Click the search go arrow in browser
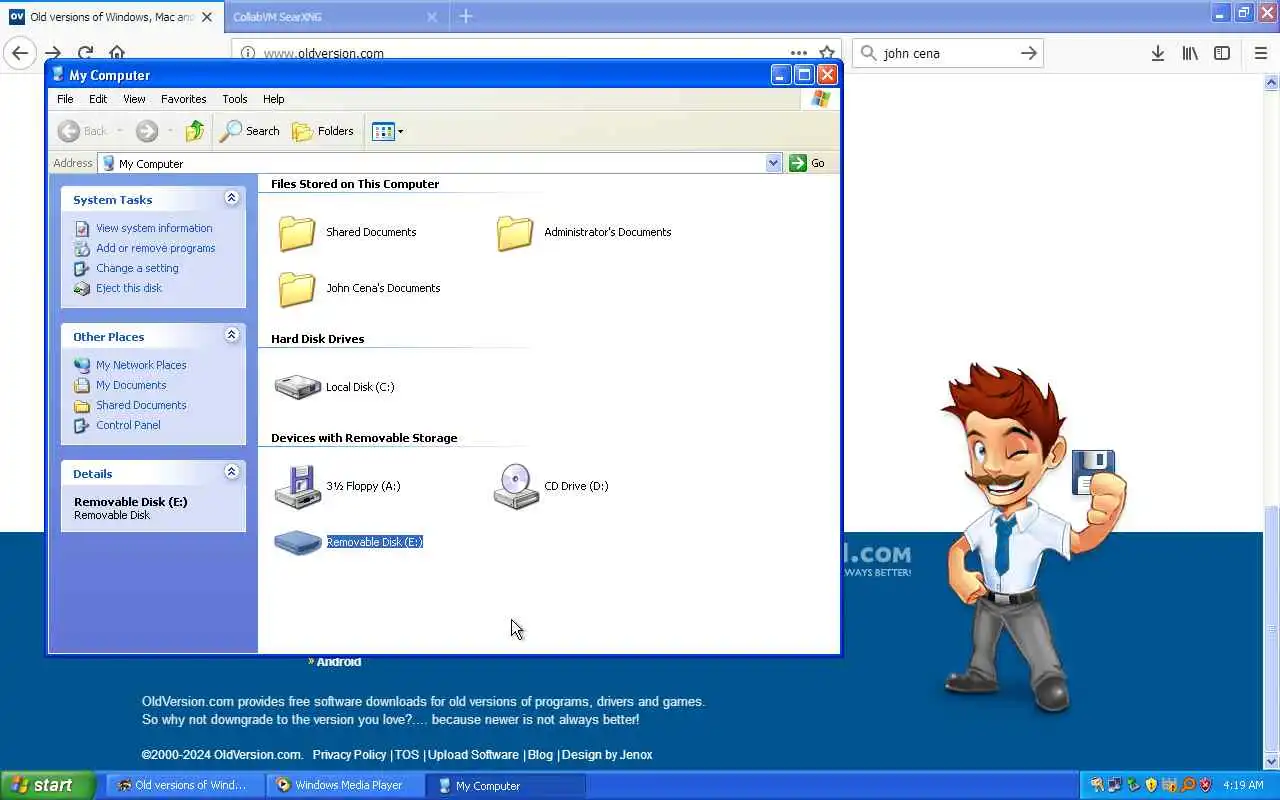The height and width of the screenshot is (800, 1280). (1028, 53)
